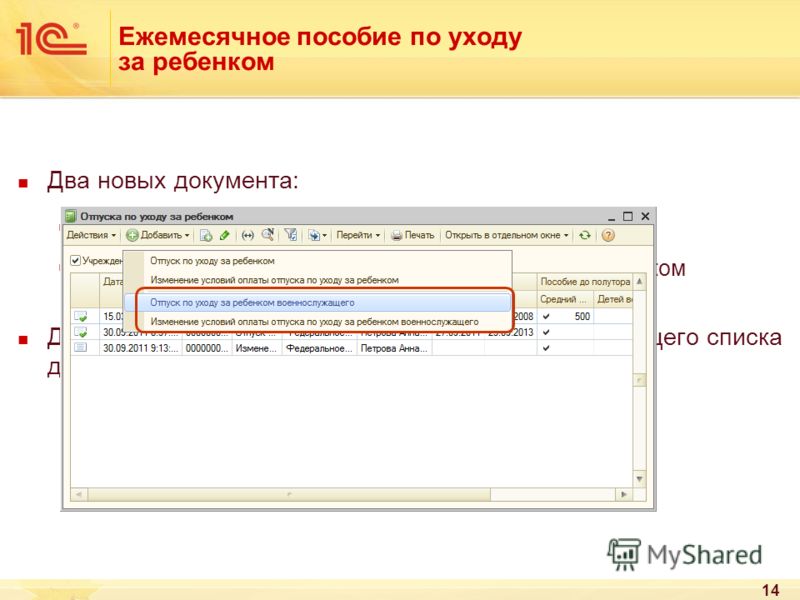Screen dimensions: 800x600
Task: Click posted document icon in 30.09.2011 Отпуск row
Action: [x=81, y=332]
